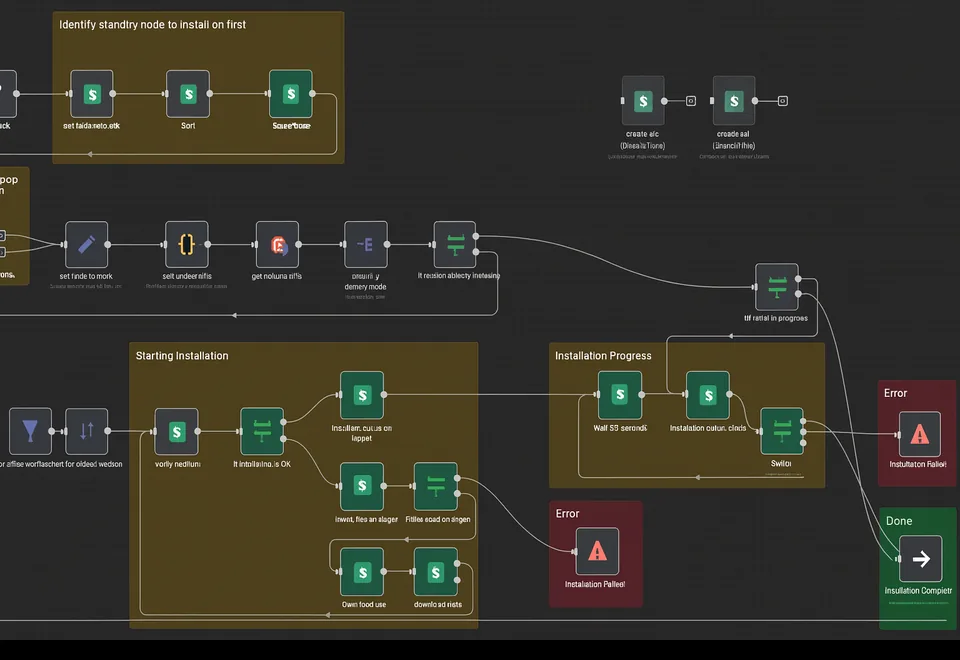Click the up-down arrows node beside the funnel
The height and width of the screenshot is (660, 960).
(86, 431)
